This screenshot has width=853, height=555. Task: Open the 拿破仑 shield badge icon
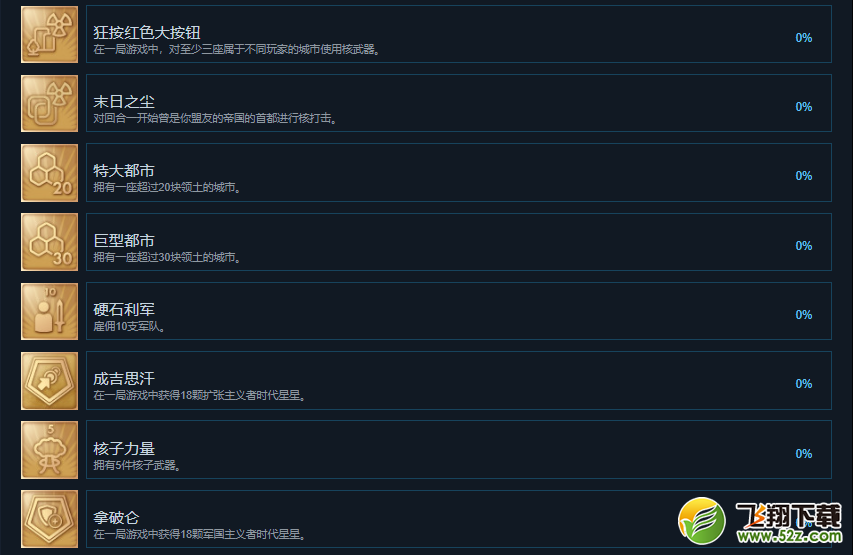click(x=50, y=519)
